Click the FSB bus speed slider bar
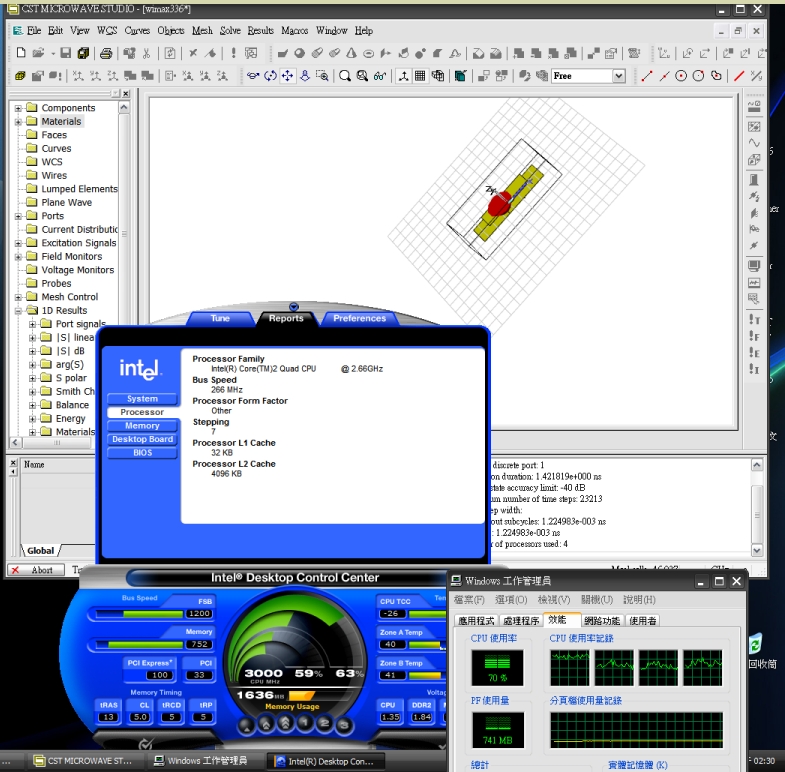The image size is (785, 772). pos(140,614)
